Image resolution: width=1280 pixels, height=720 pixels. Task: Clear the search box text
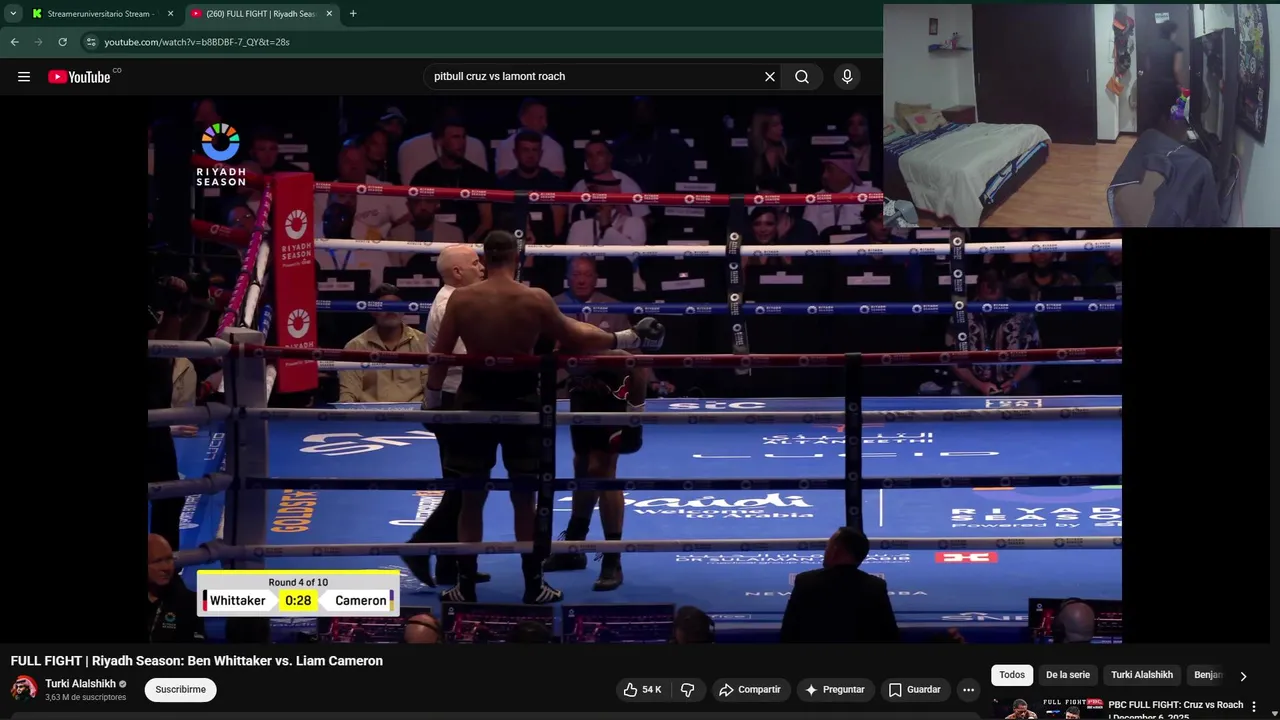[x=770, y=77]
